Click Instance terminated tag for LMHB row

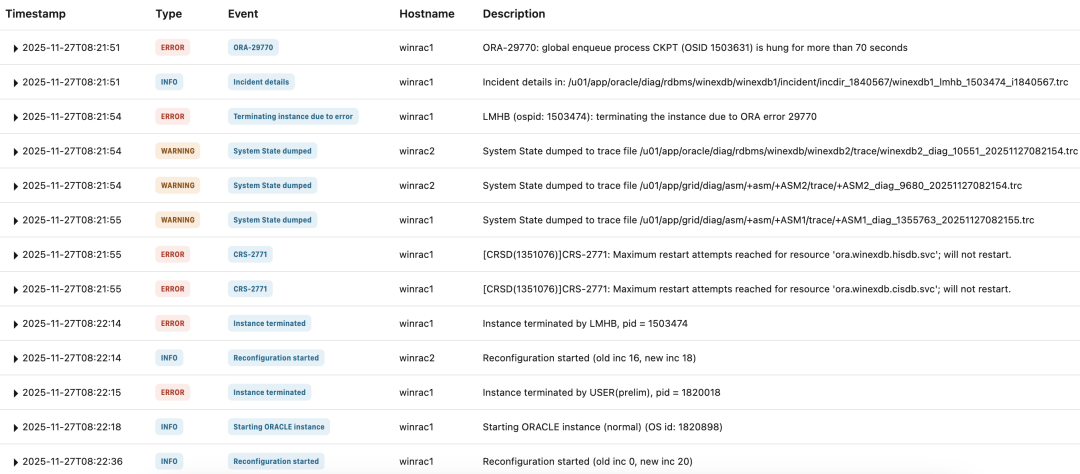(x=269, y=323)
